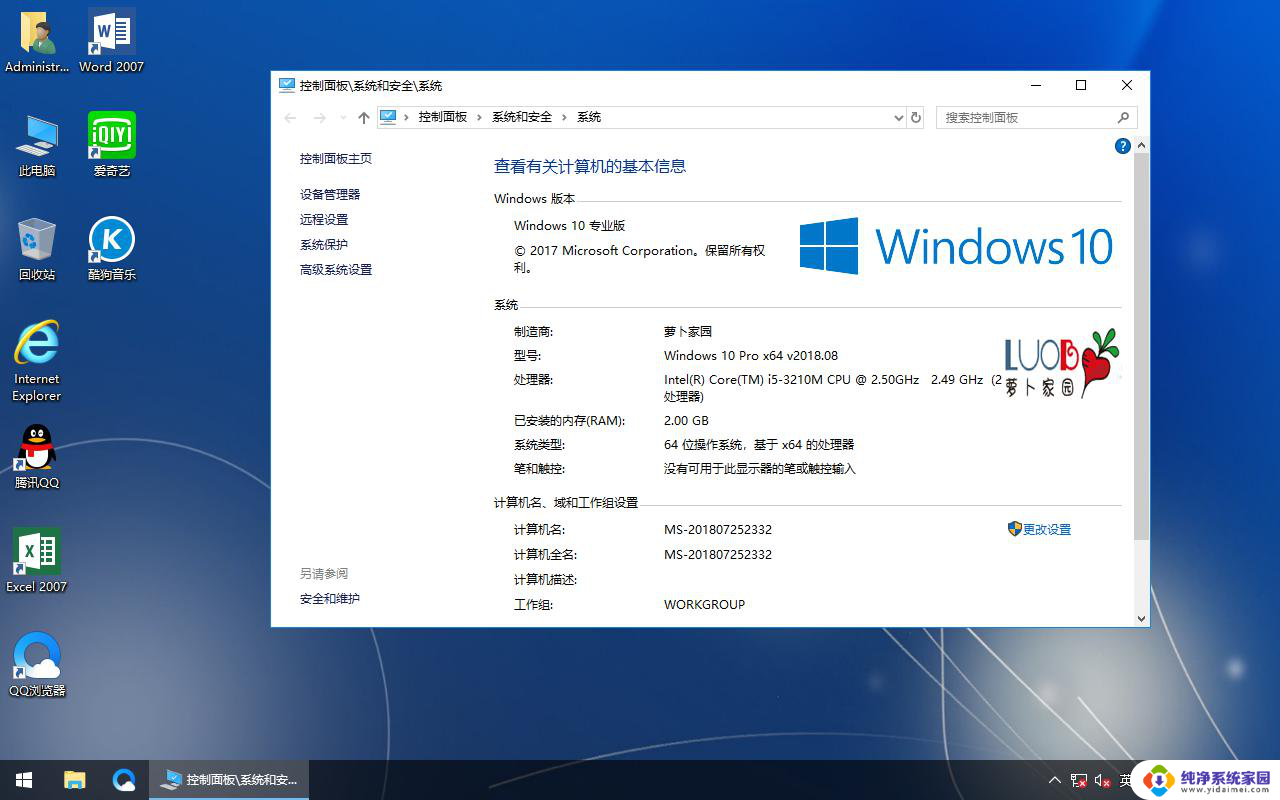This screenshot has height=800, width=1280.
Task: Expand the chevron before 控制面板 breadcrumb
Action: (407, 117)
